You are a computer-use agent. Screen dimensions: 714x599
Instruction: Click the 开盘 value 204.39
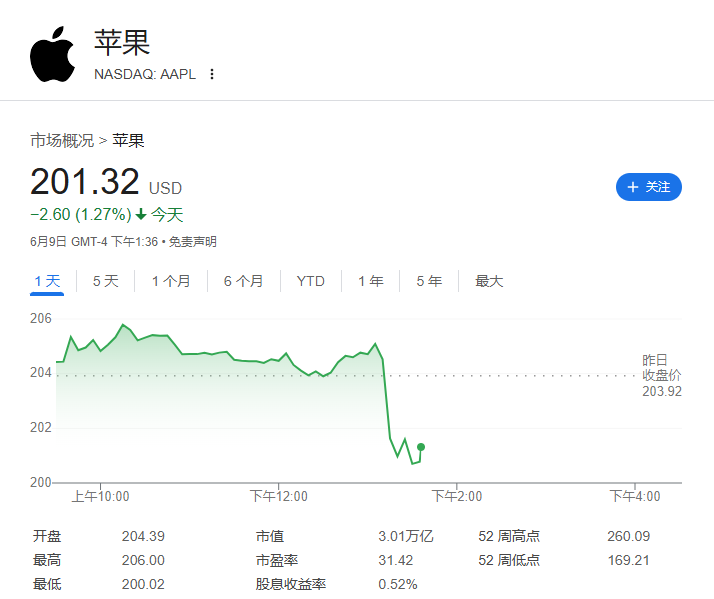pos(143,536)
